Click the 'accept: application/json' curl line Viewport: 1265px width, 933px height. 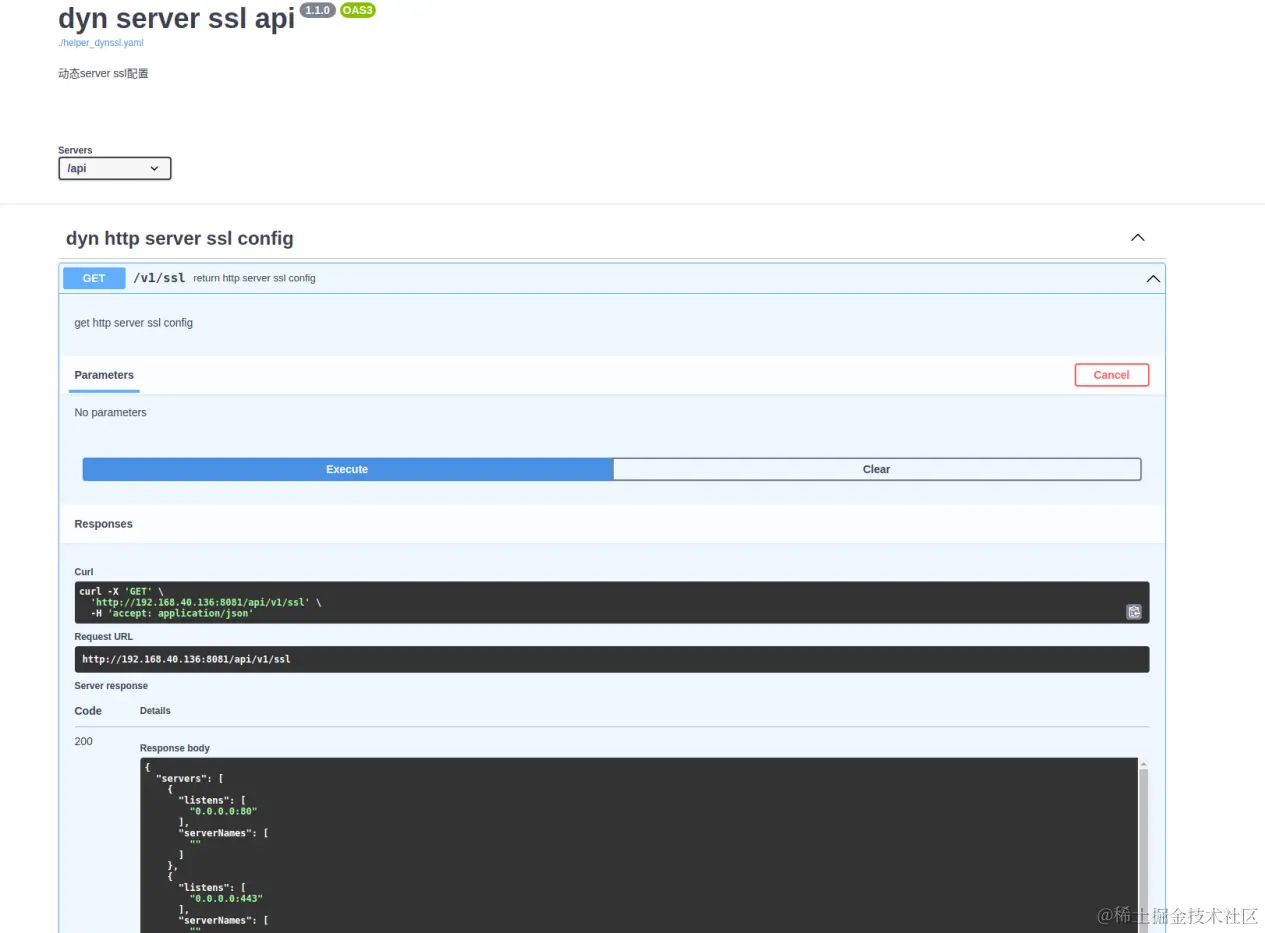click(172, 613)
